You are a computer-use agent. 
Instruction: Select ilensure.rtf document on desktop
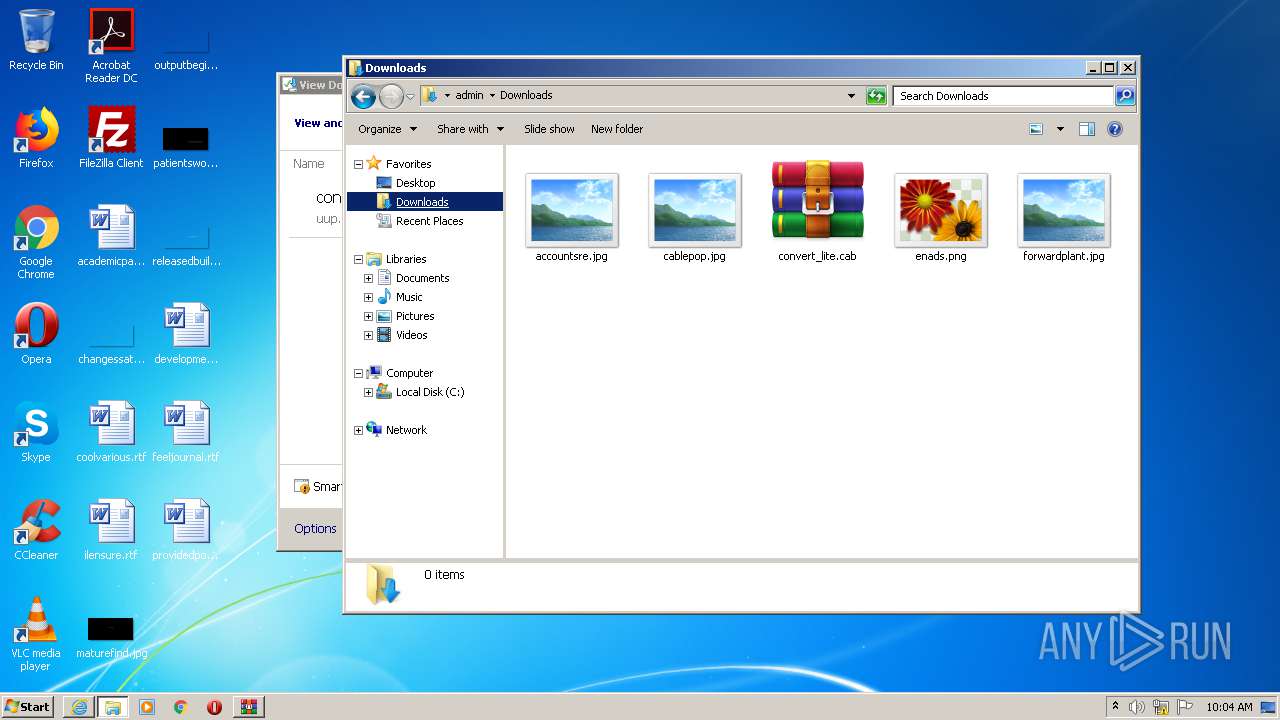(x=111, y=530)
